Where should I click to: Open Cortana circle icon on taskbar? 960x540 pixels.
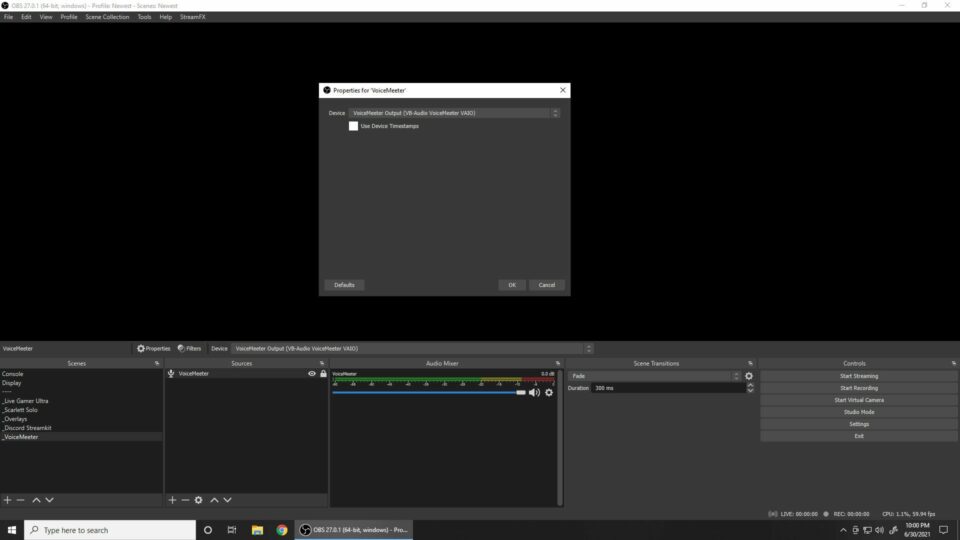pos(208,530)
